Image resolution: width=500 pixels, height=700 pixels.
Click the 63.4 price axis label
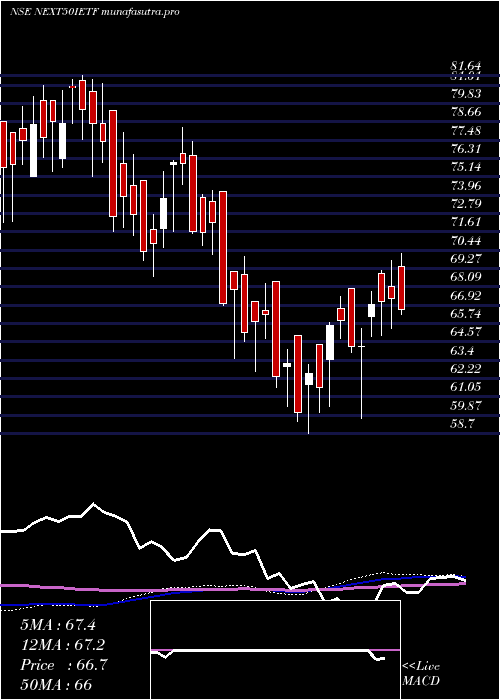click(x=462, y=351)
